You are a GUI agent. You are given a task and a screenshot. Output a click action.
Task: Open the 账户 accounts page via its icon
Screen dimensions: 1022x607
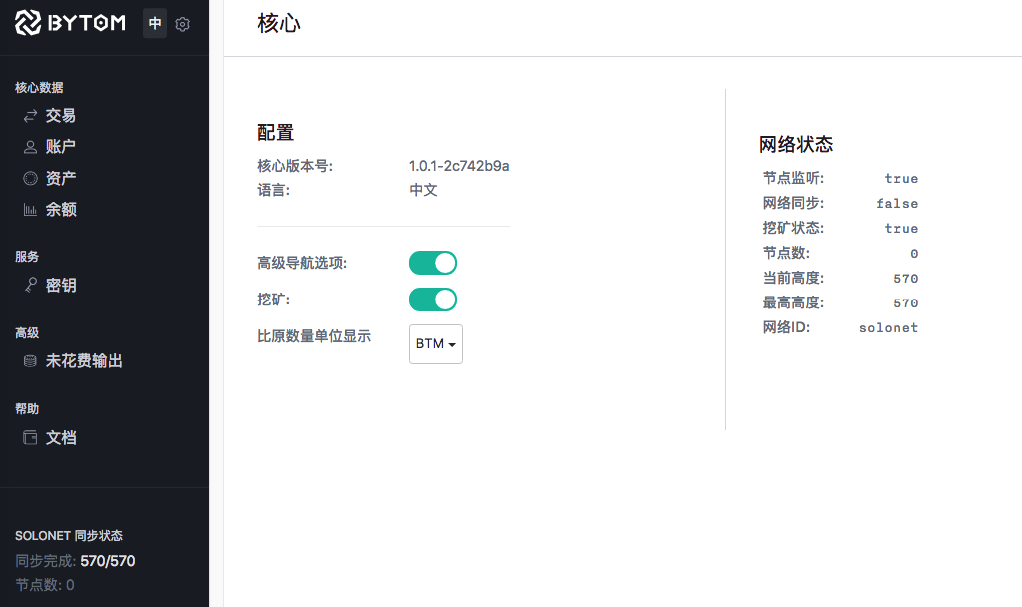(x=30, y=146)
